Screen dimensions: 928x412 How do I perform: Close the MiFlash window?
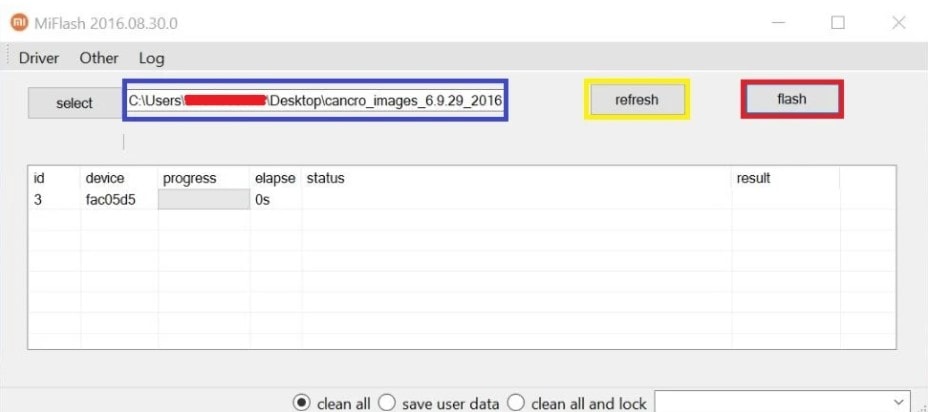click(x=899, y=23)
